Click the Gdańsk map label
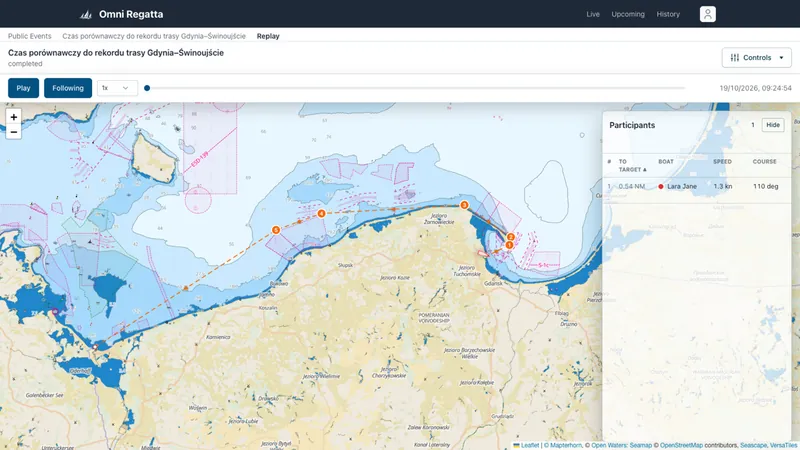Viewport: 800px width, 450px height. 493,283
